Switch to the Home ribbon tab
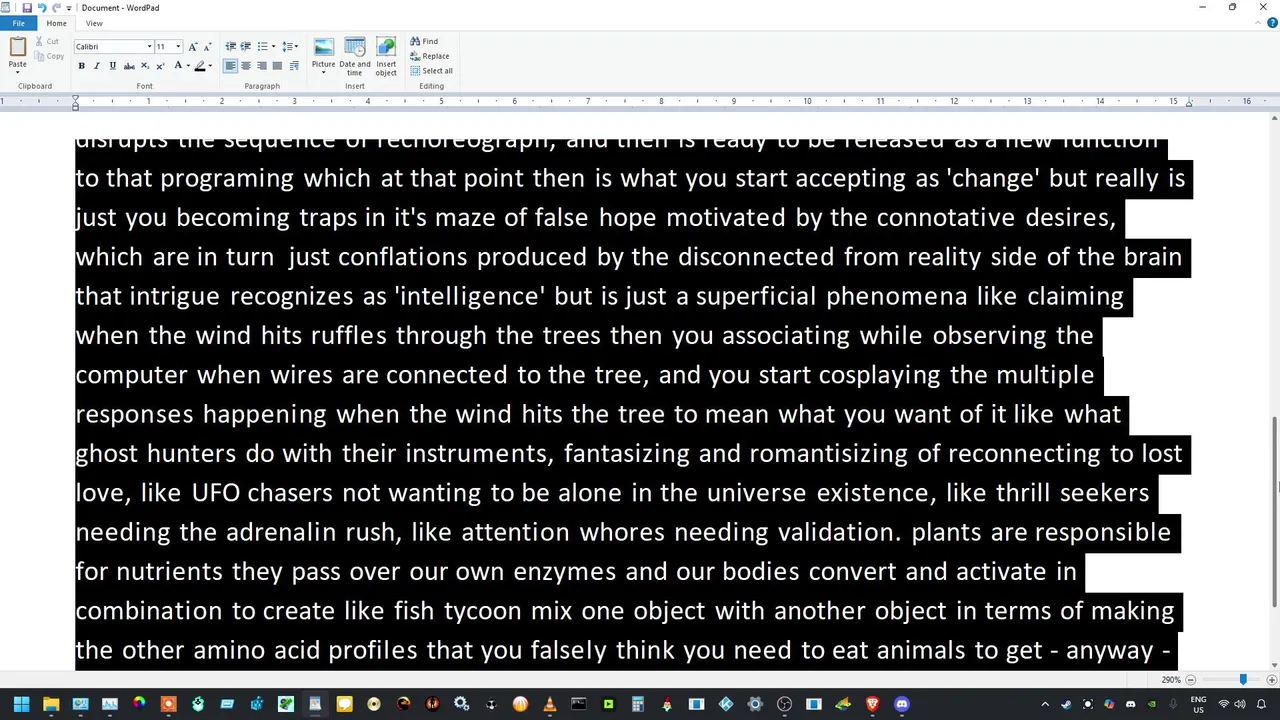The image size is (1280, 720). (x=56, y=23)
